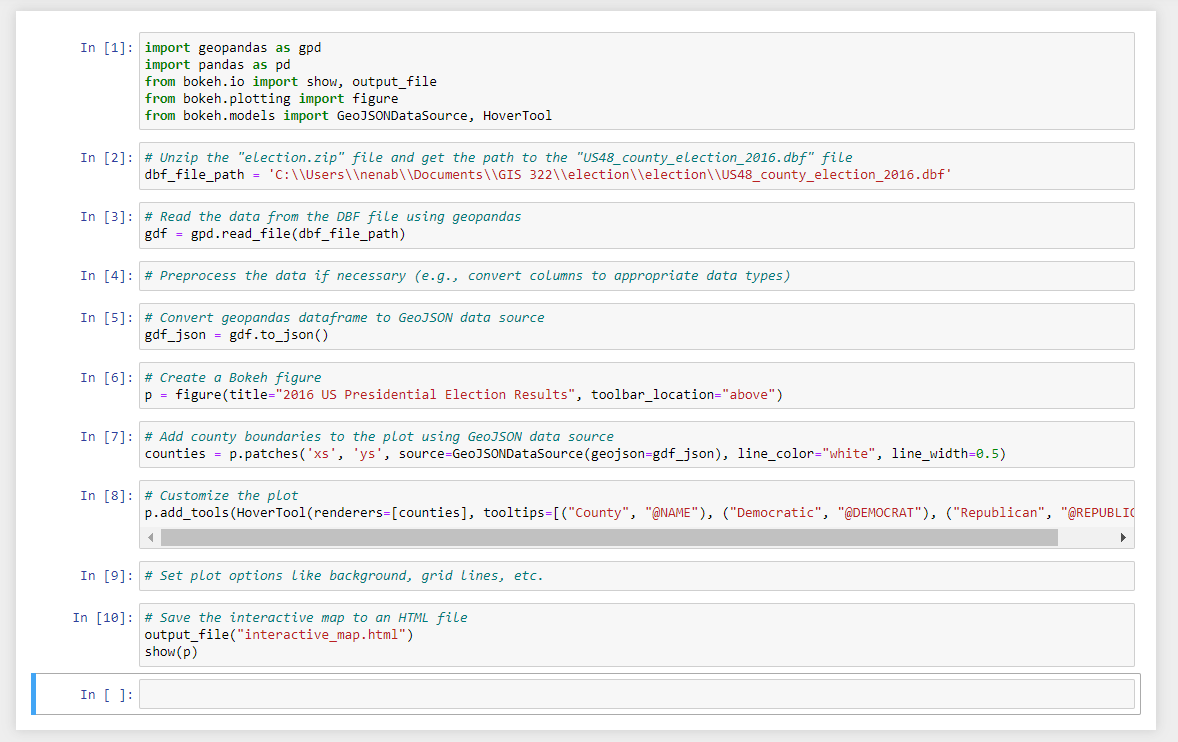Click the In [10]: prompt label
1178x742 pixels.
[x=103, y=618]
